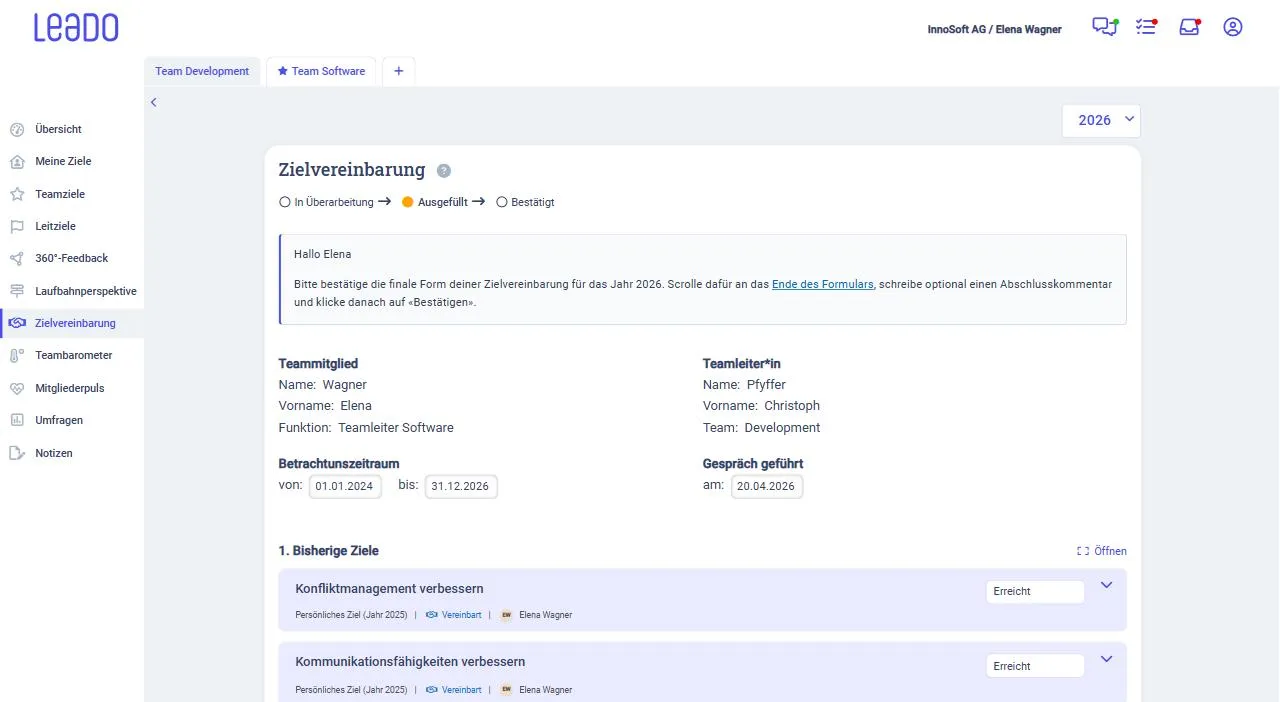Open status dropdown for Kommunikationsfähigkeiten verbessern
The image size is (1280, 702).
point(1035,666)
